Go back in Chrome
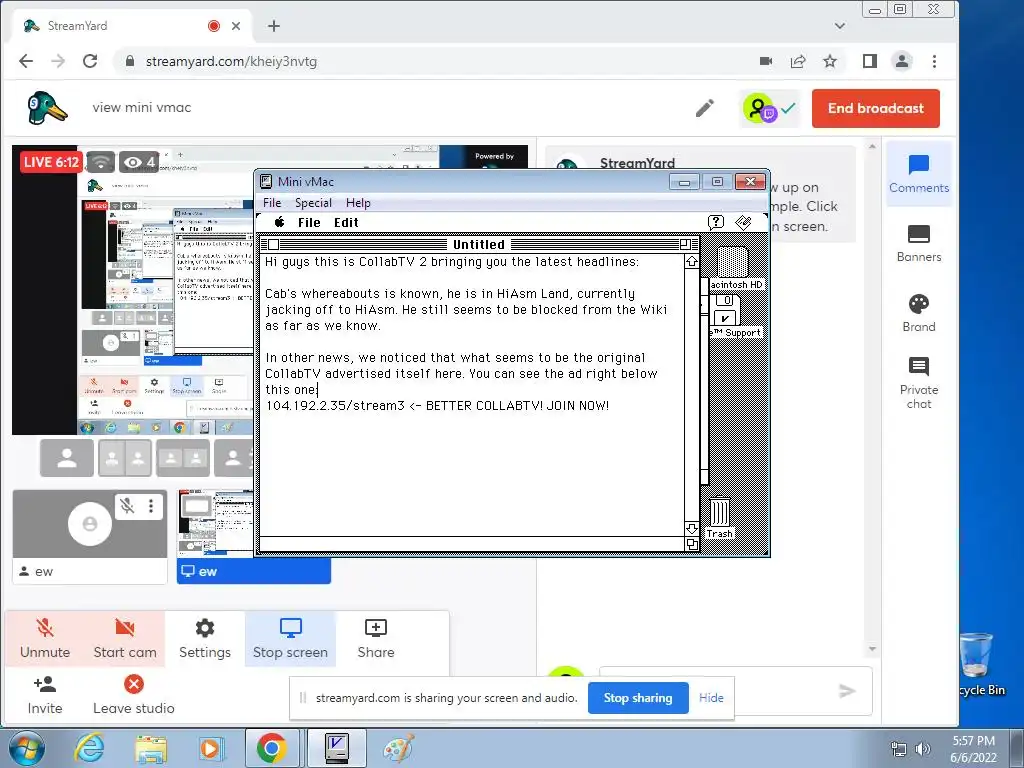 click(x=26, y=61)
